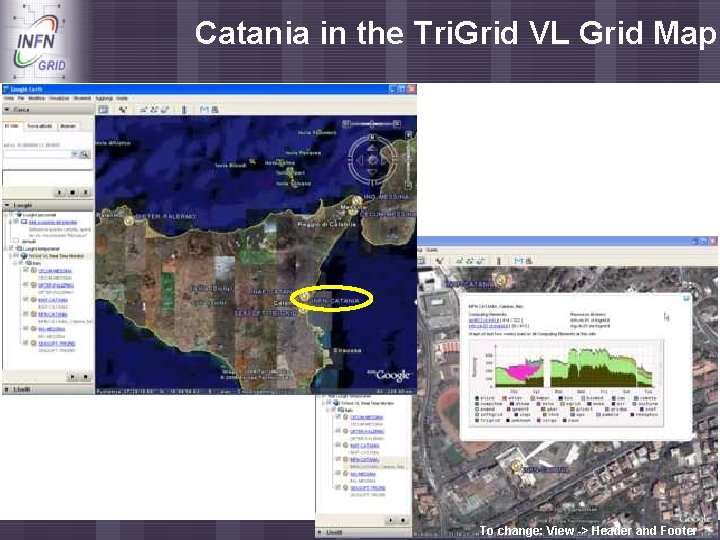Click the email icon in left window toolbar
The height and width of the screenshot is (540, 720).
coord(204,109)
